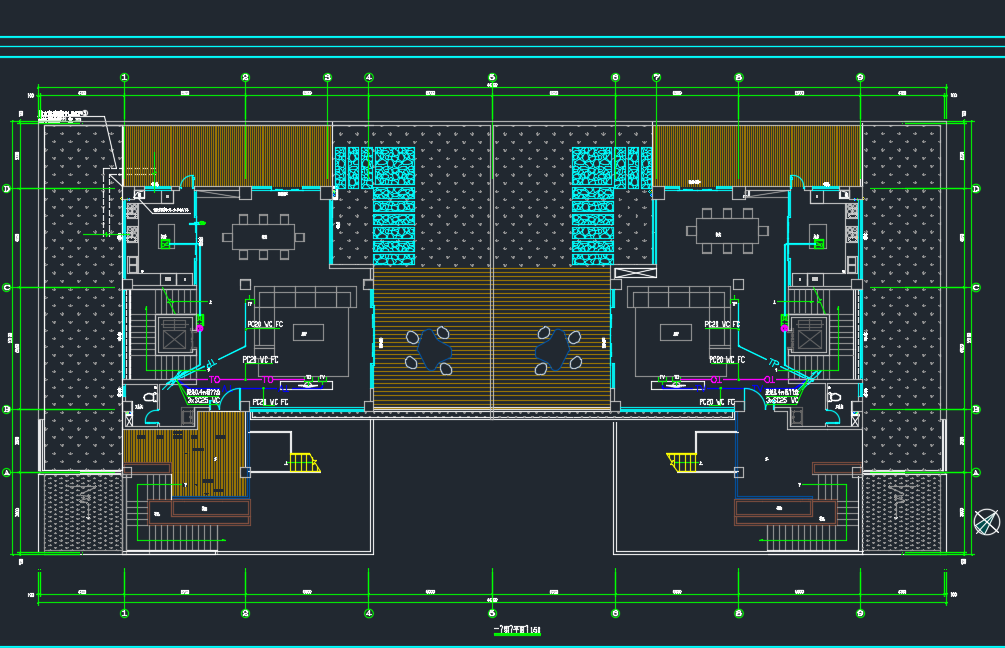1005x648 pixels.
Task: Pick grid bubble 6 on the bottom axis
Action: (615, 613)
